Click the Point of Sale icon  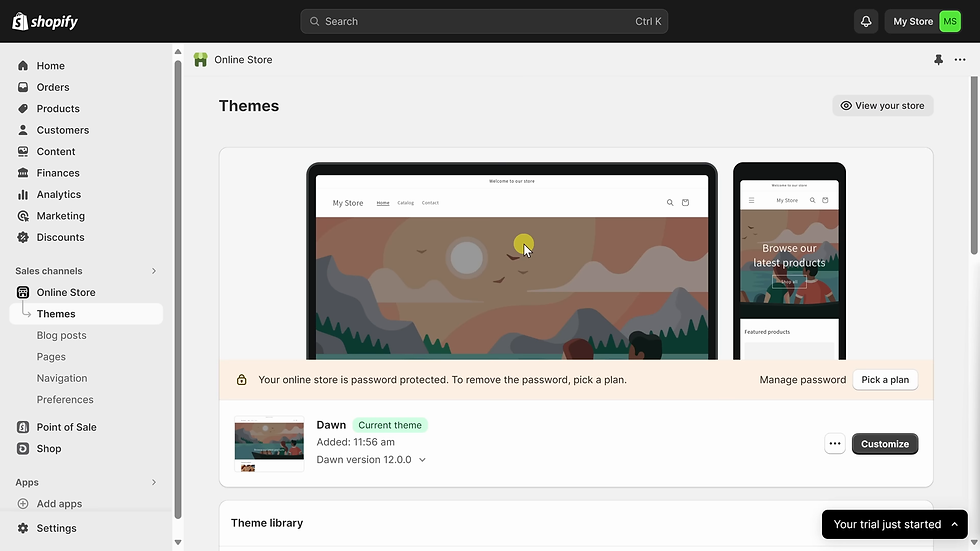[x=23, y=427]
